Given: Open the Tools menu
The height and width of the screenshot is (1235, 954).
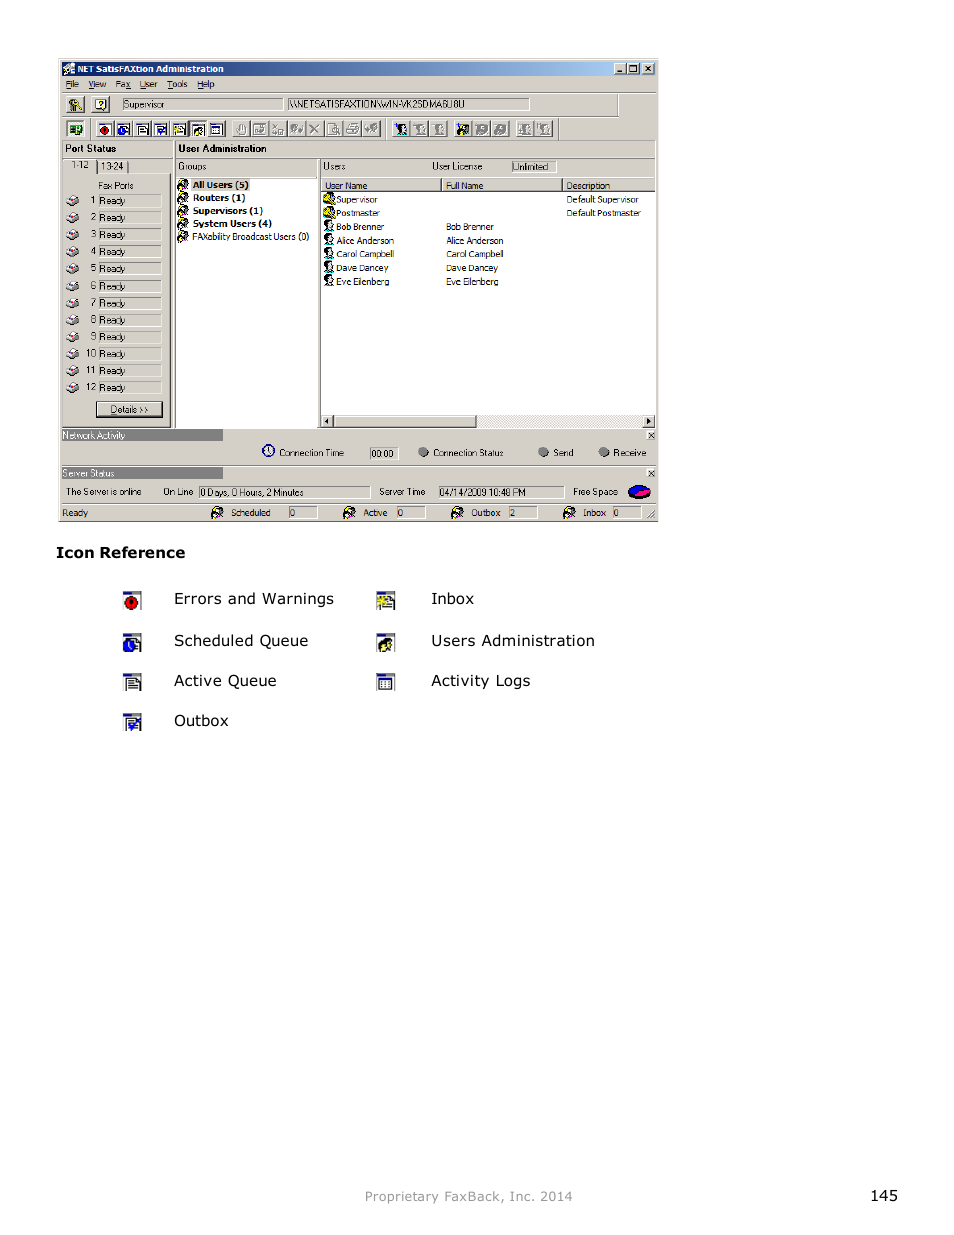Looking at the screenshot, I should pos(177,85).
